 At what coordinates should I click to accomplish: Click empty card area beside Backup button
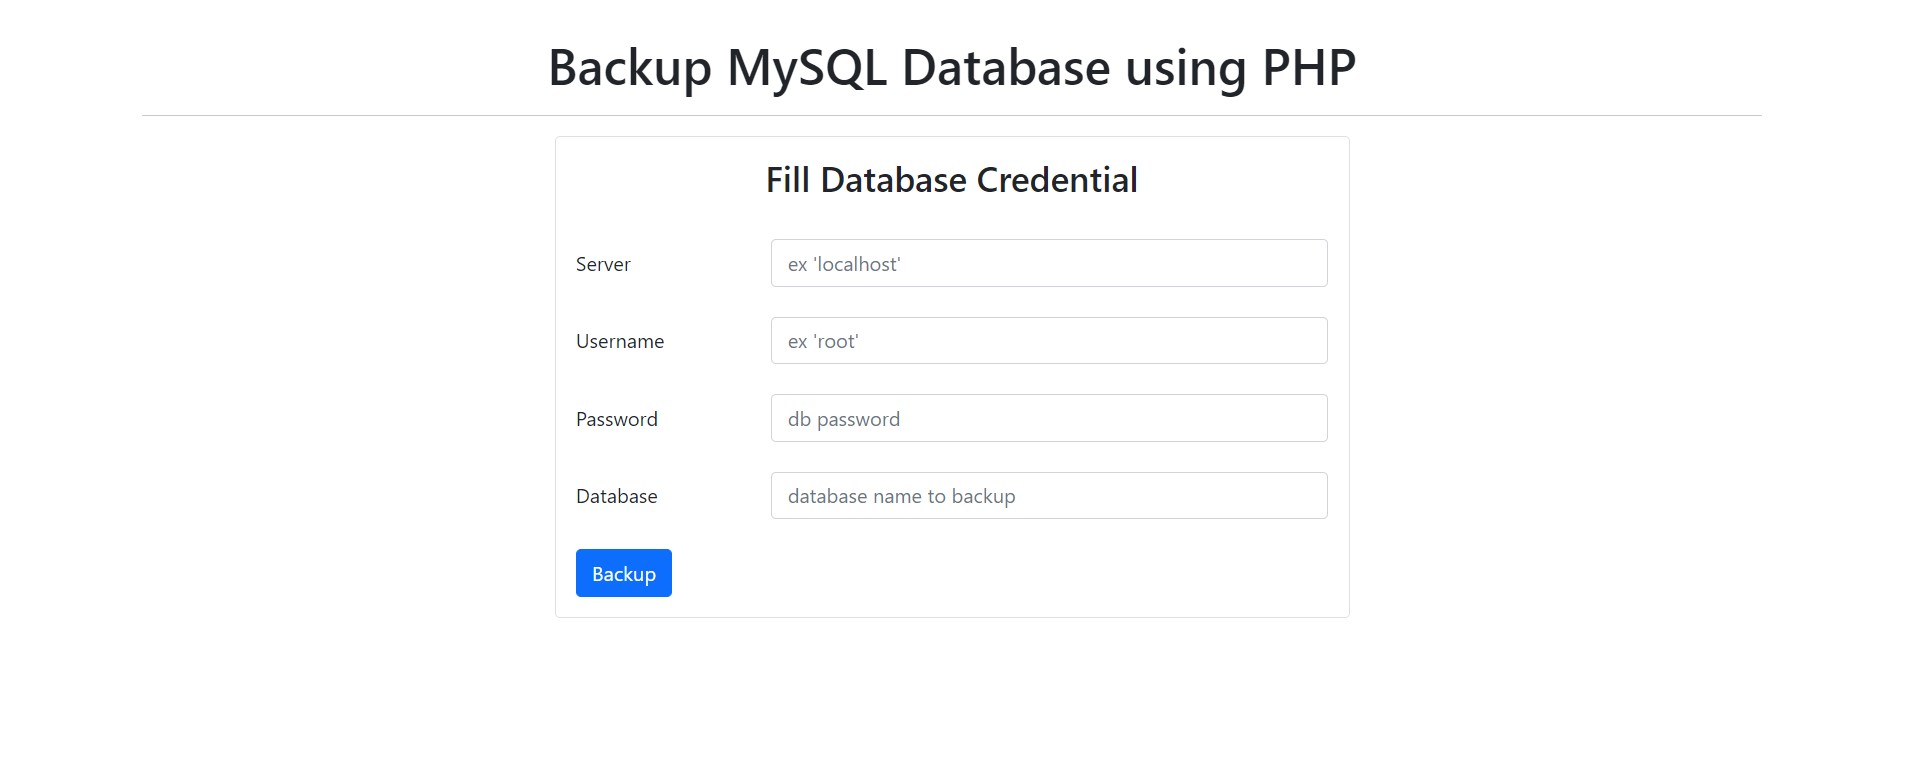1000,573
